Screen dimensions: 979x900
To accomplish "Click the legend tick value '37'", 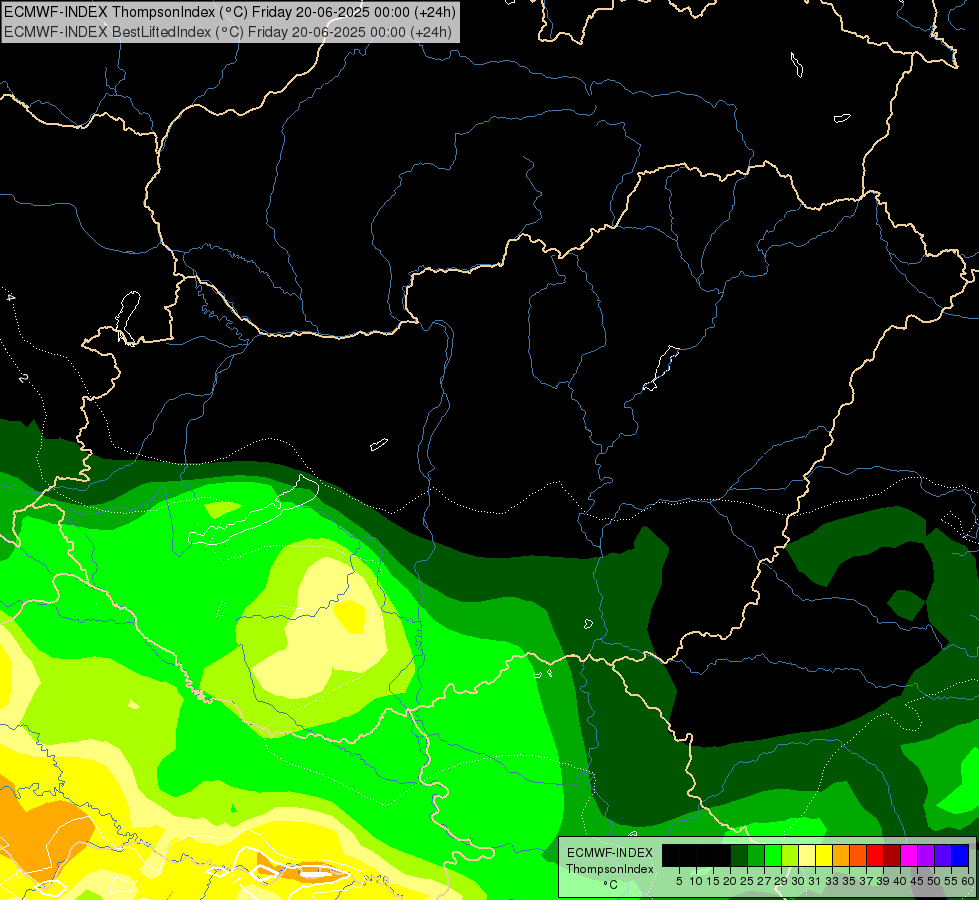I will coord(866,881).
